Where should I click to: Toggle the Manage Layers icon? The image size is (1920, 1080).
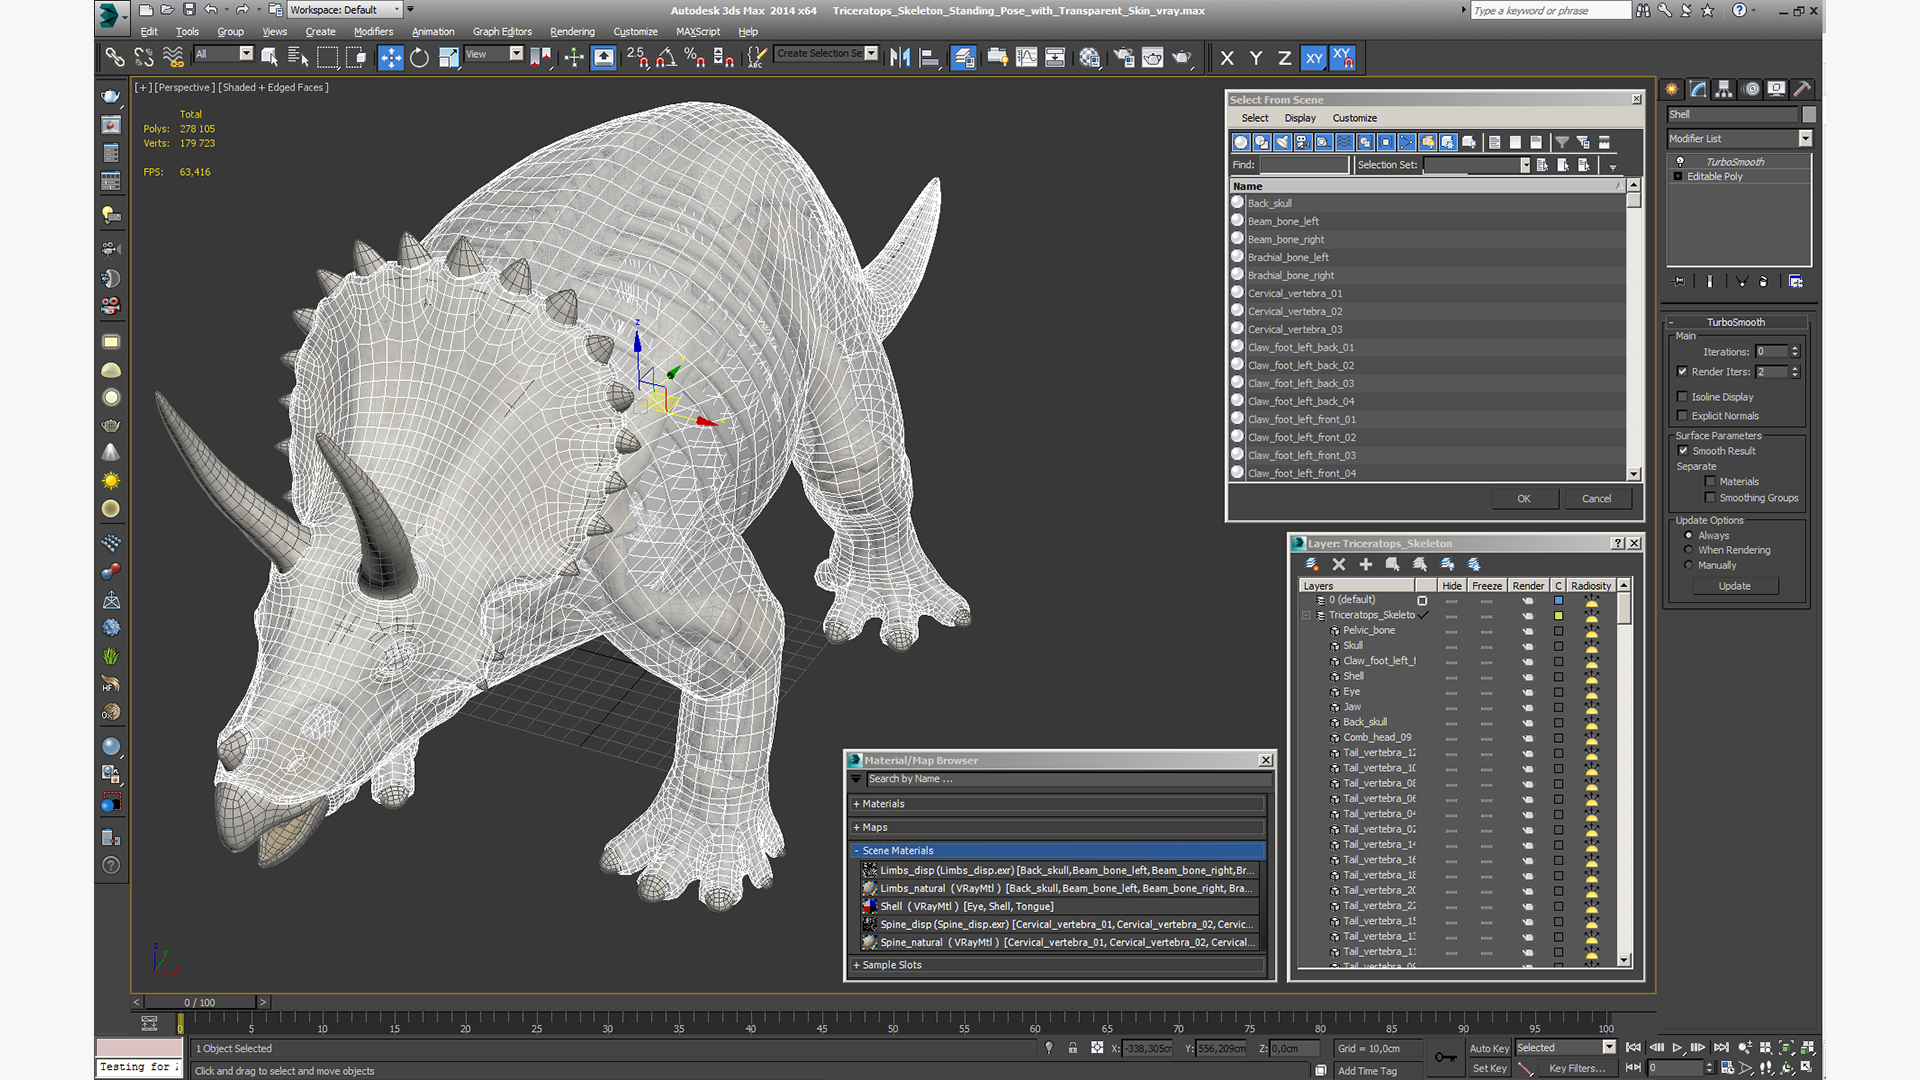963,58
